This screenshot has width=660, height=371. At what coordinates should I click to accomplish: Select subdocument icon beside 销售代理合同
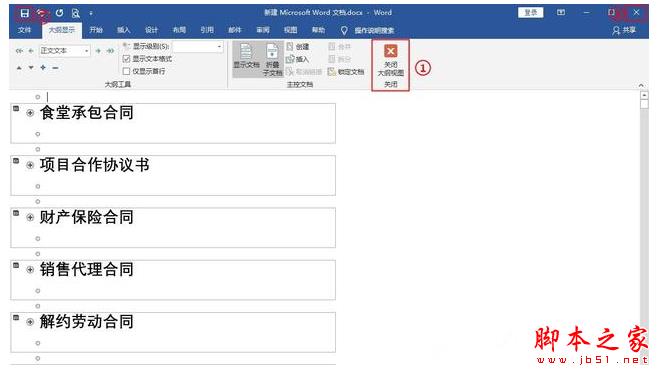16,265
